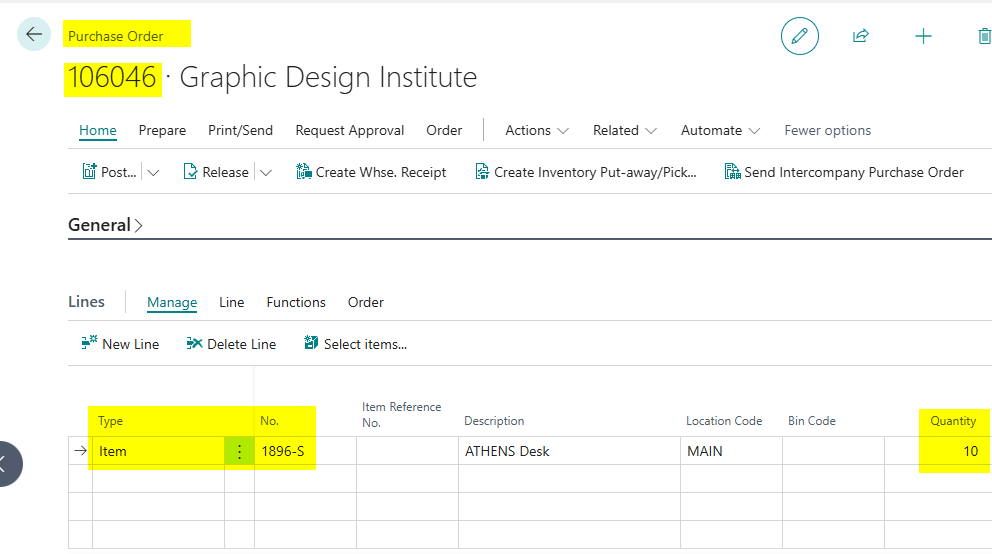Image resolution: width=992 pixels, height=554 pixels.
Task: Open the Related menu
Action: 625,130
